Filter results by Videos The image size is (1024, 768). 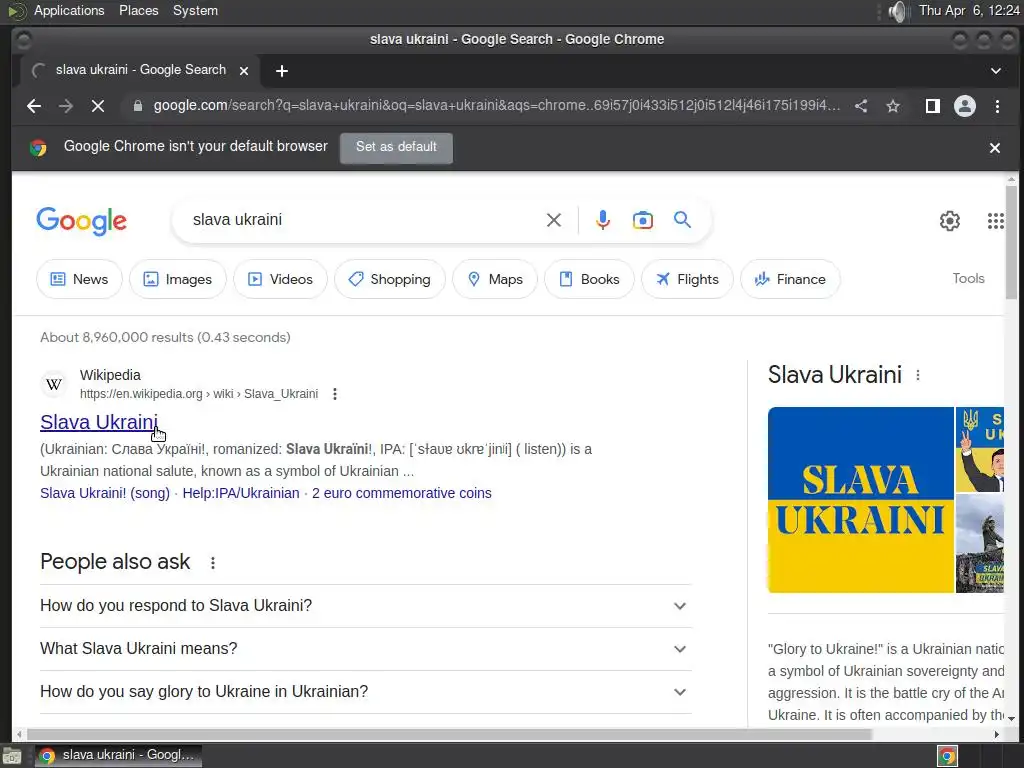(280, 280)
